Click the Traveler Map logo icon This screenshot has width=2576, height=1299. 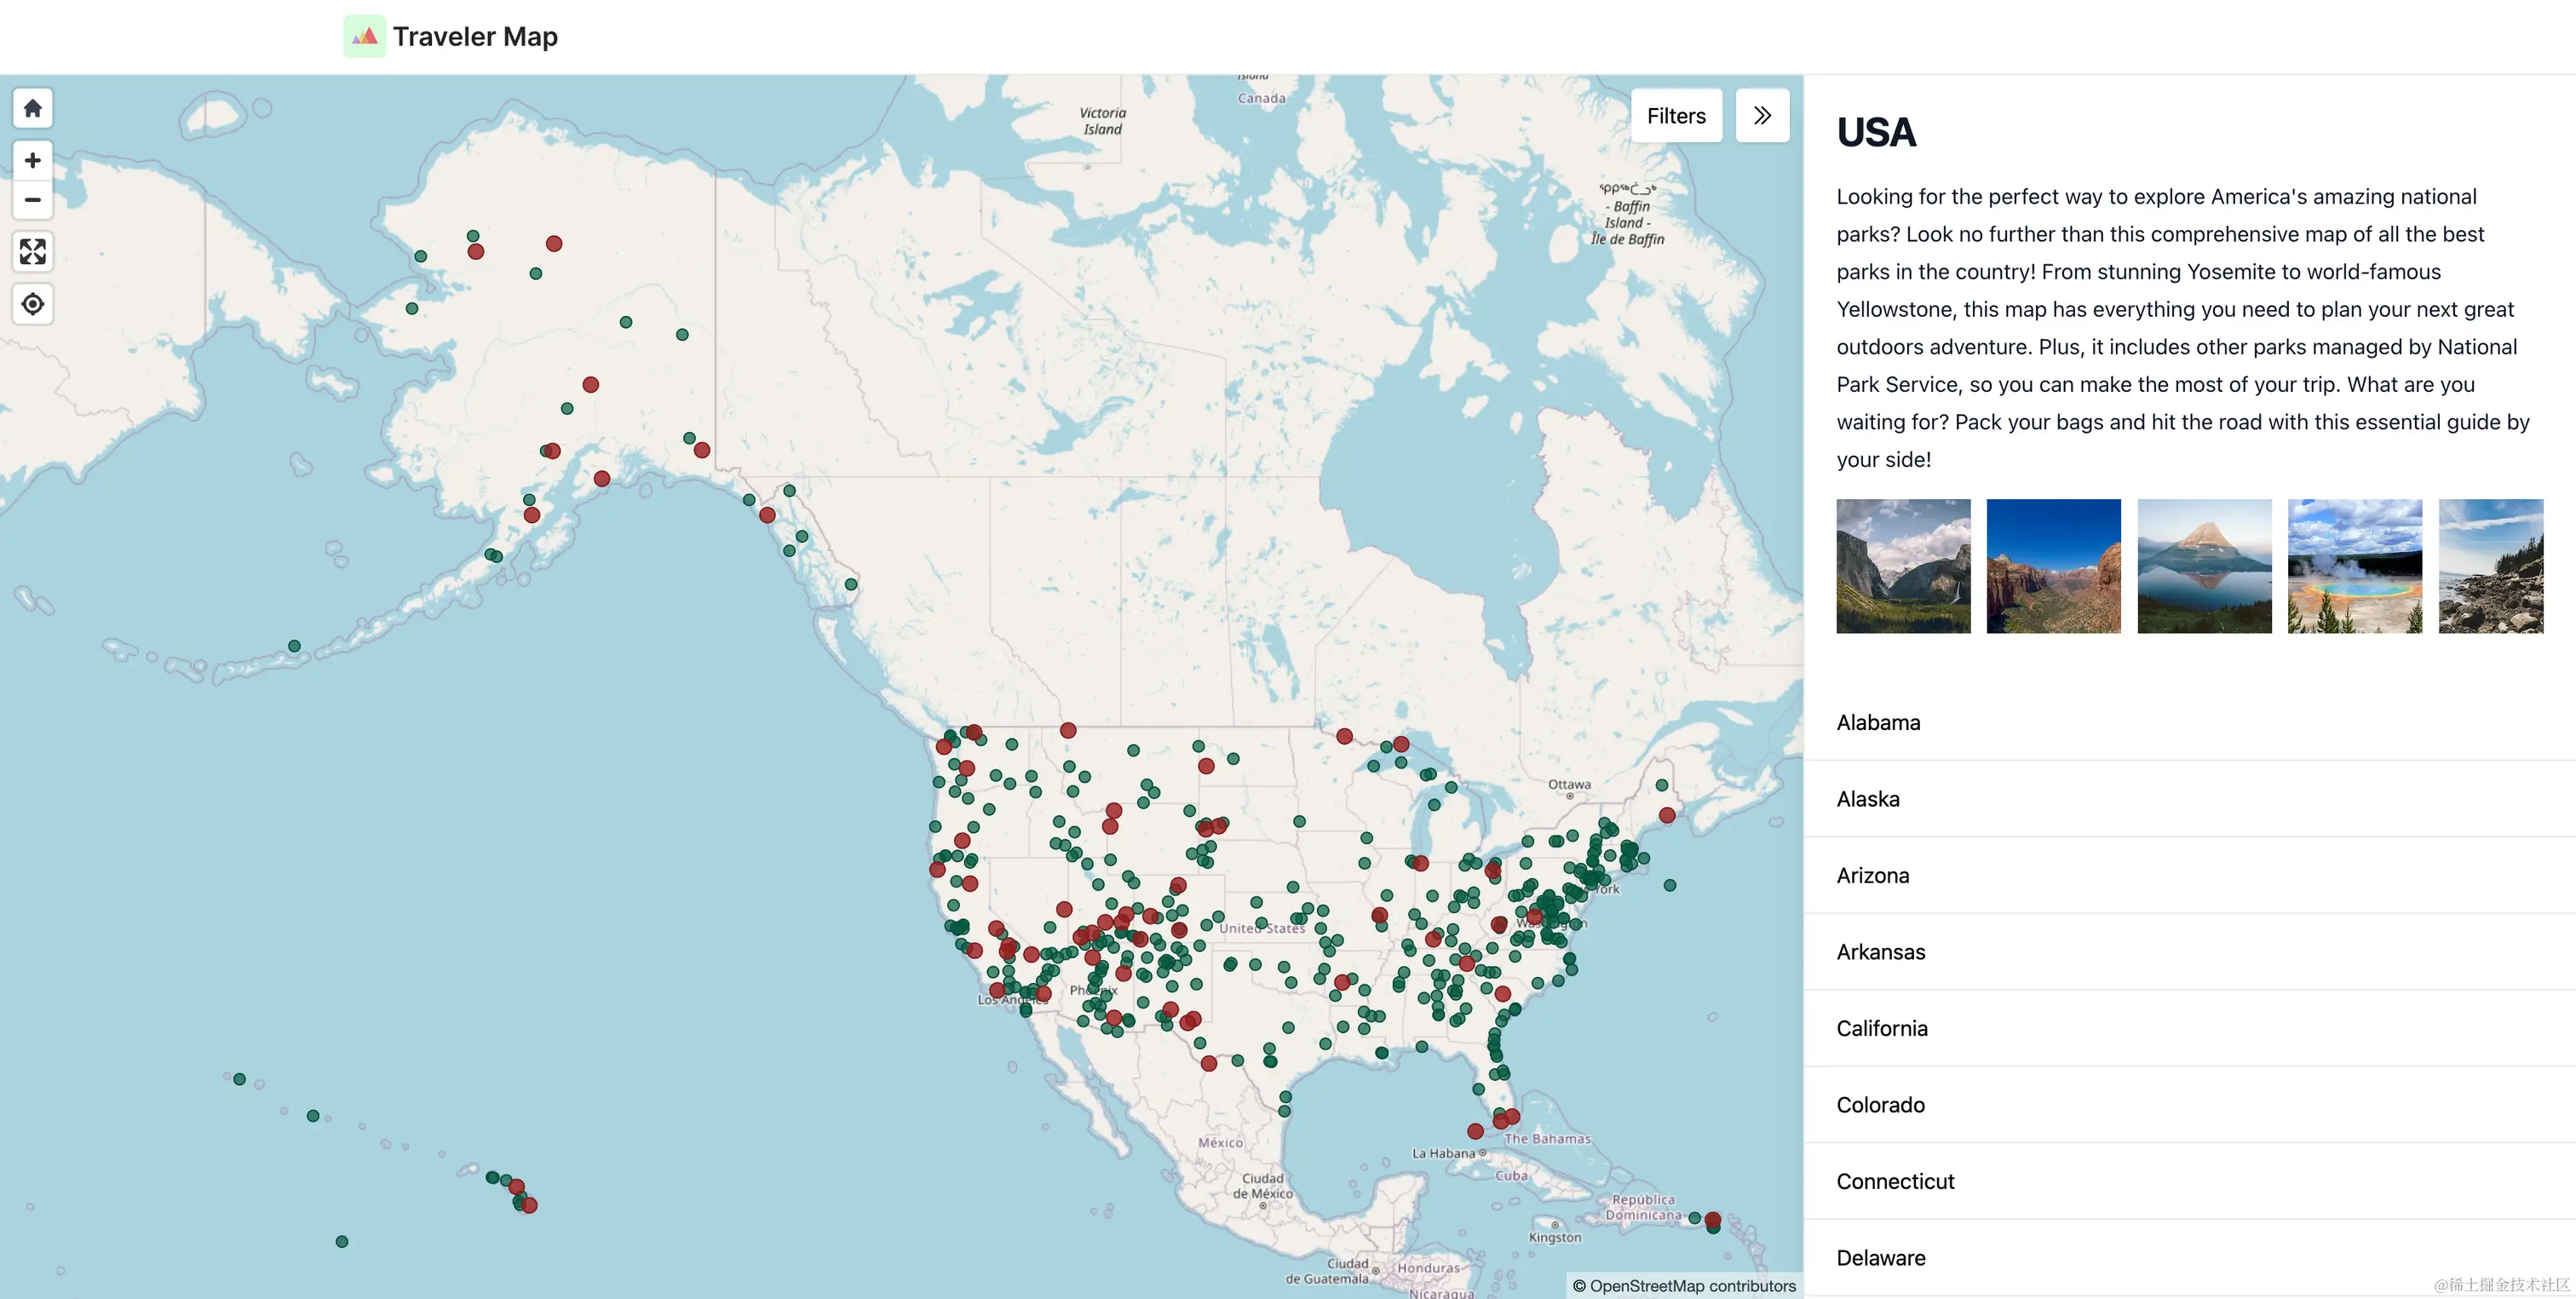coord(364,36)
